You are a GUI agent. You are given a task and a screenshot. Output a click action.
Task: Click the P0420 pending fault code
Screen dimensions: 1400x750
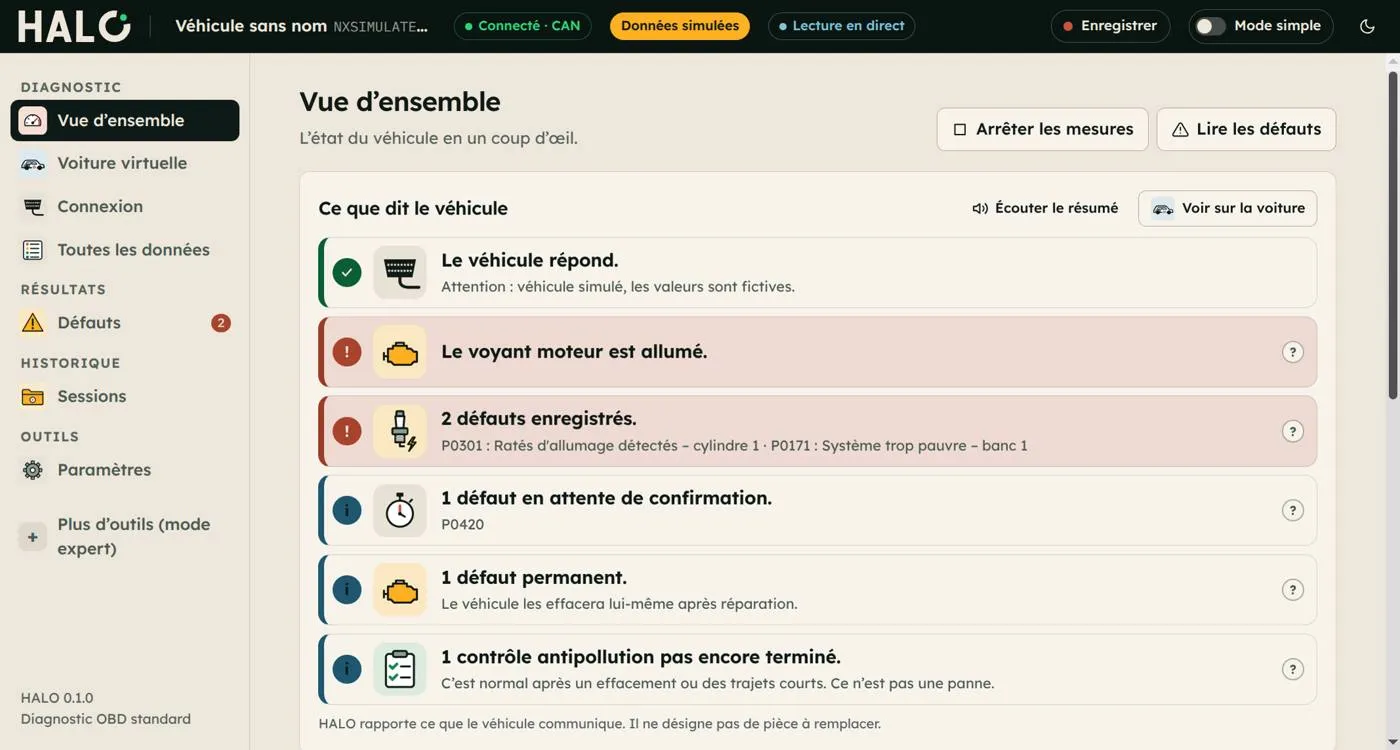point(462,524)
